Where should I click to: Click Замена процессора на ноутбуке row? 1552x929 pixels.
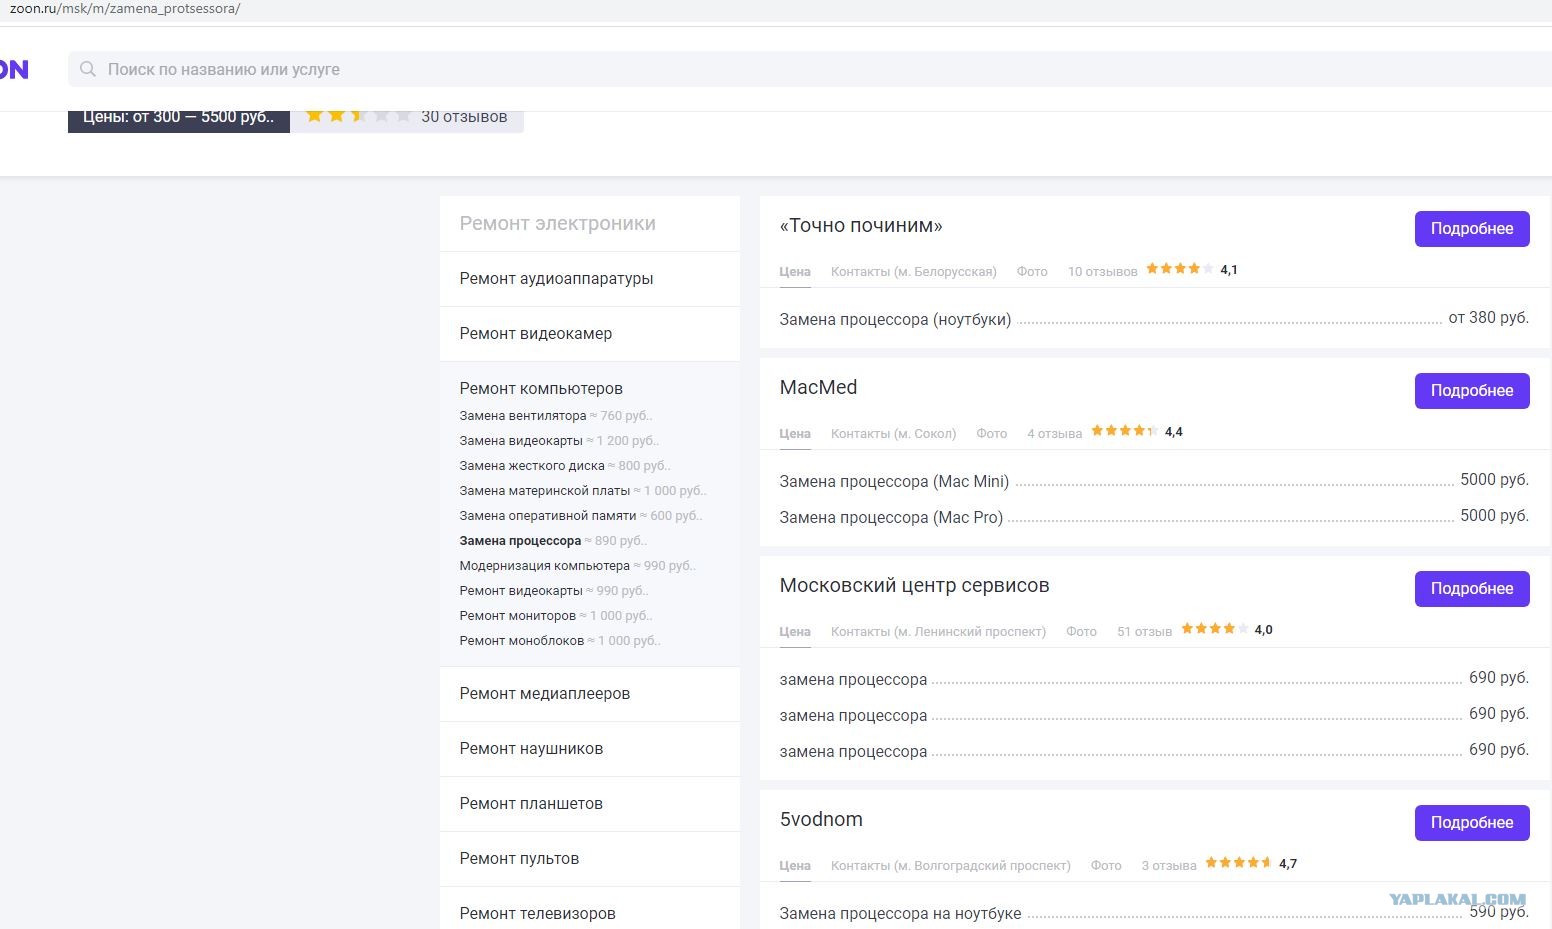[1154, 913]
